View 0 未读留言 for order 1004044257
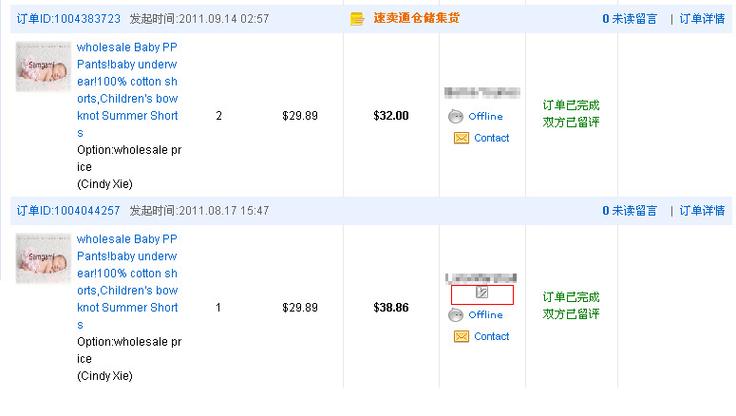 (629, 211)
